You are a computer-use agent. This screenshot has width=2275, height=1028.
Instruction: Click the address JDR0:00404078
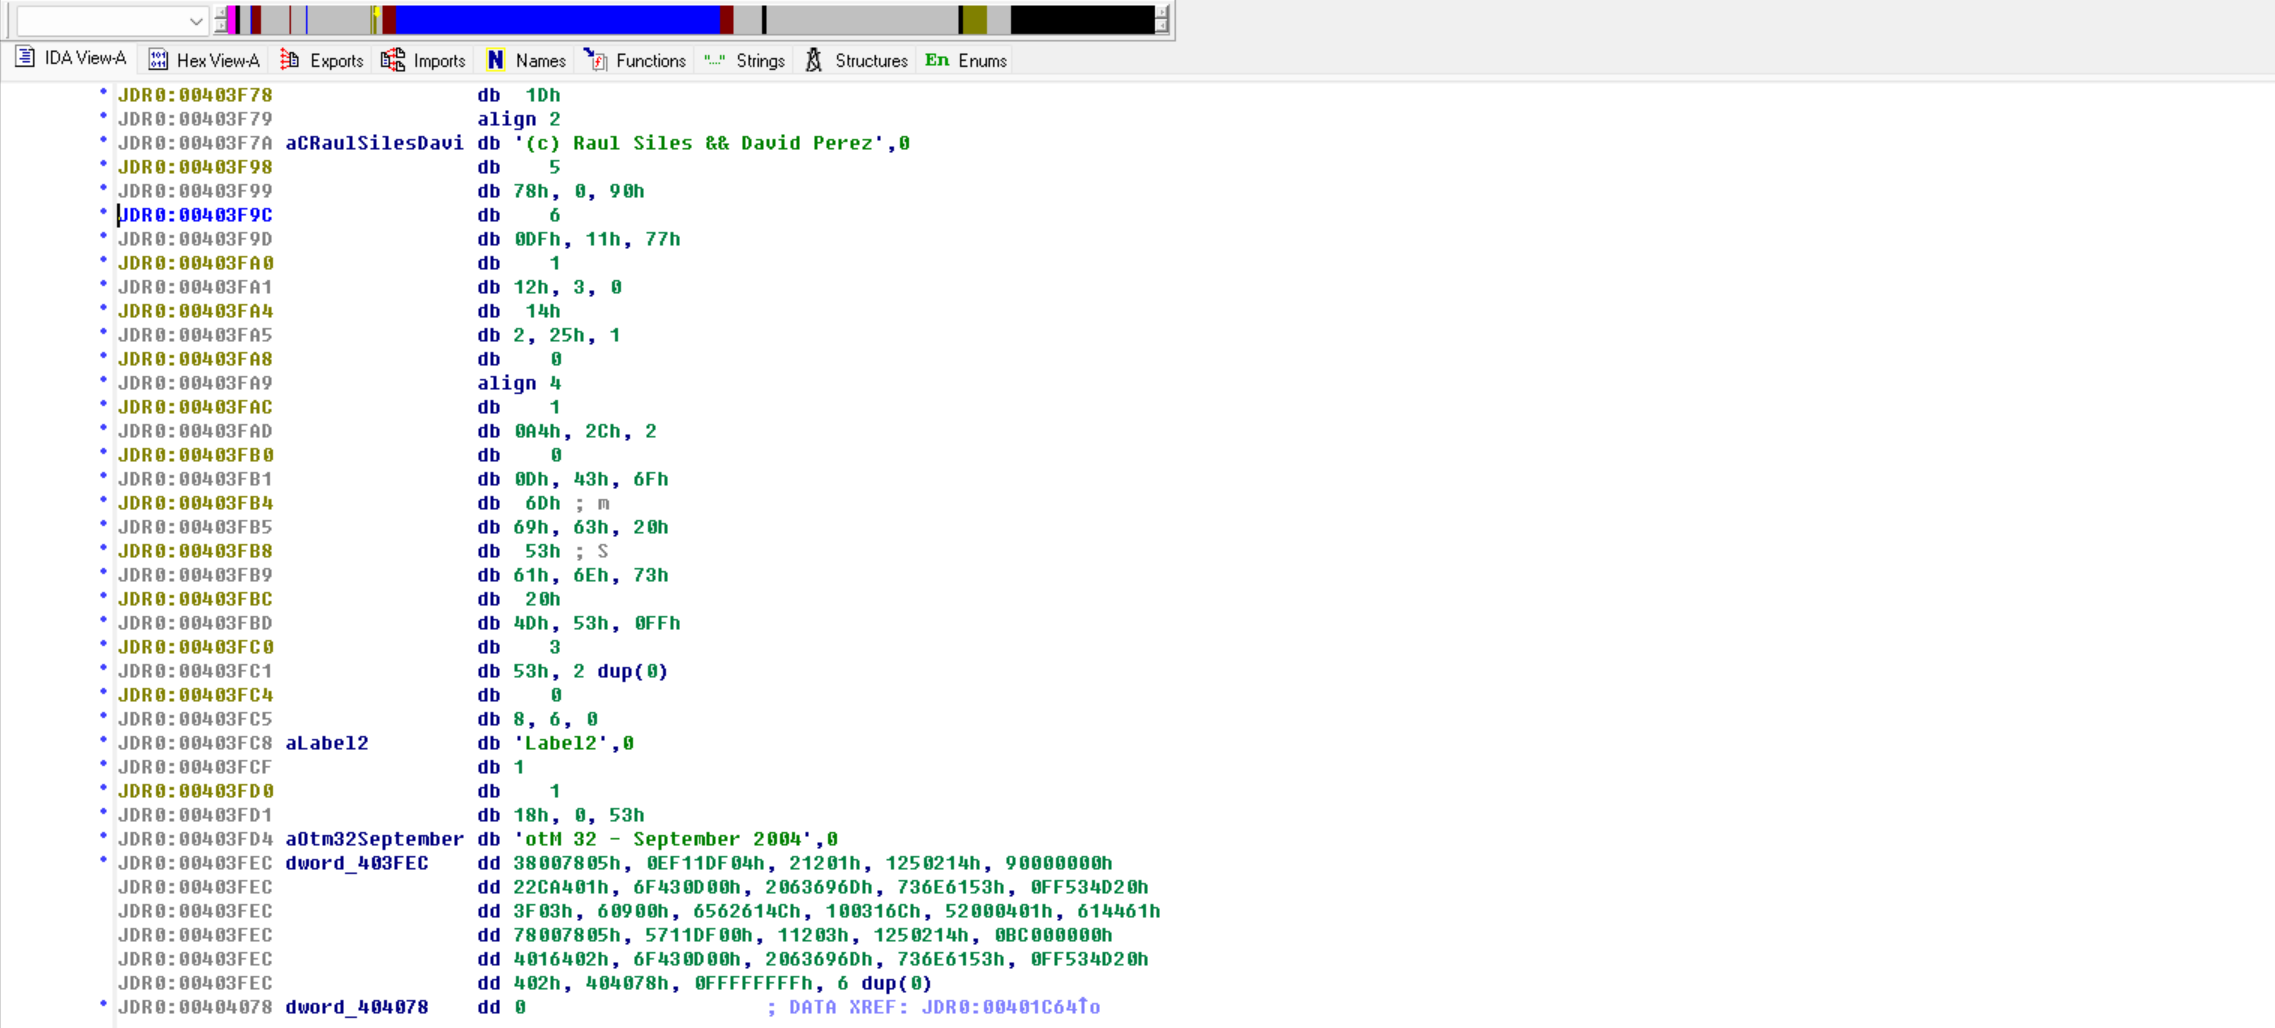click(x=195, y=1007)
